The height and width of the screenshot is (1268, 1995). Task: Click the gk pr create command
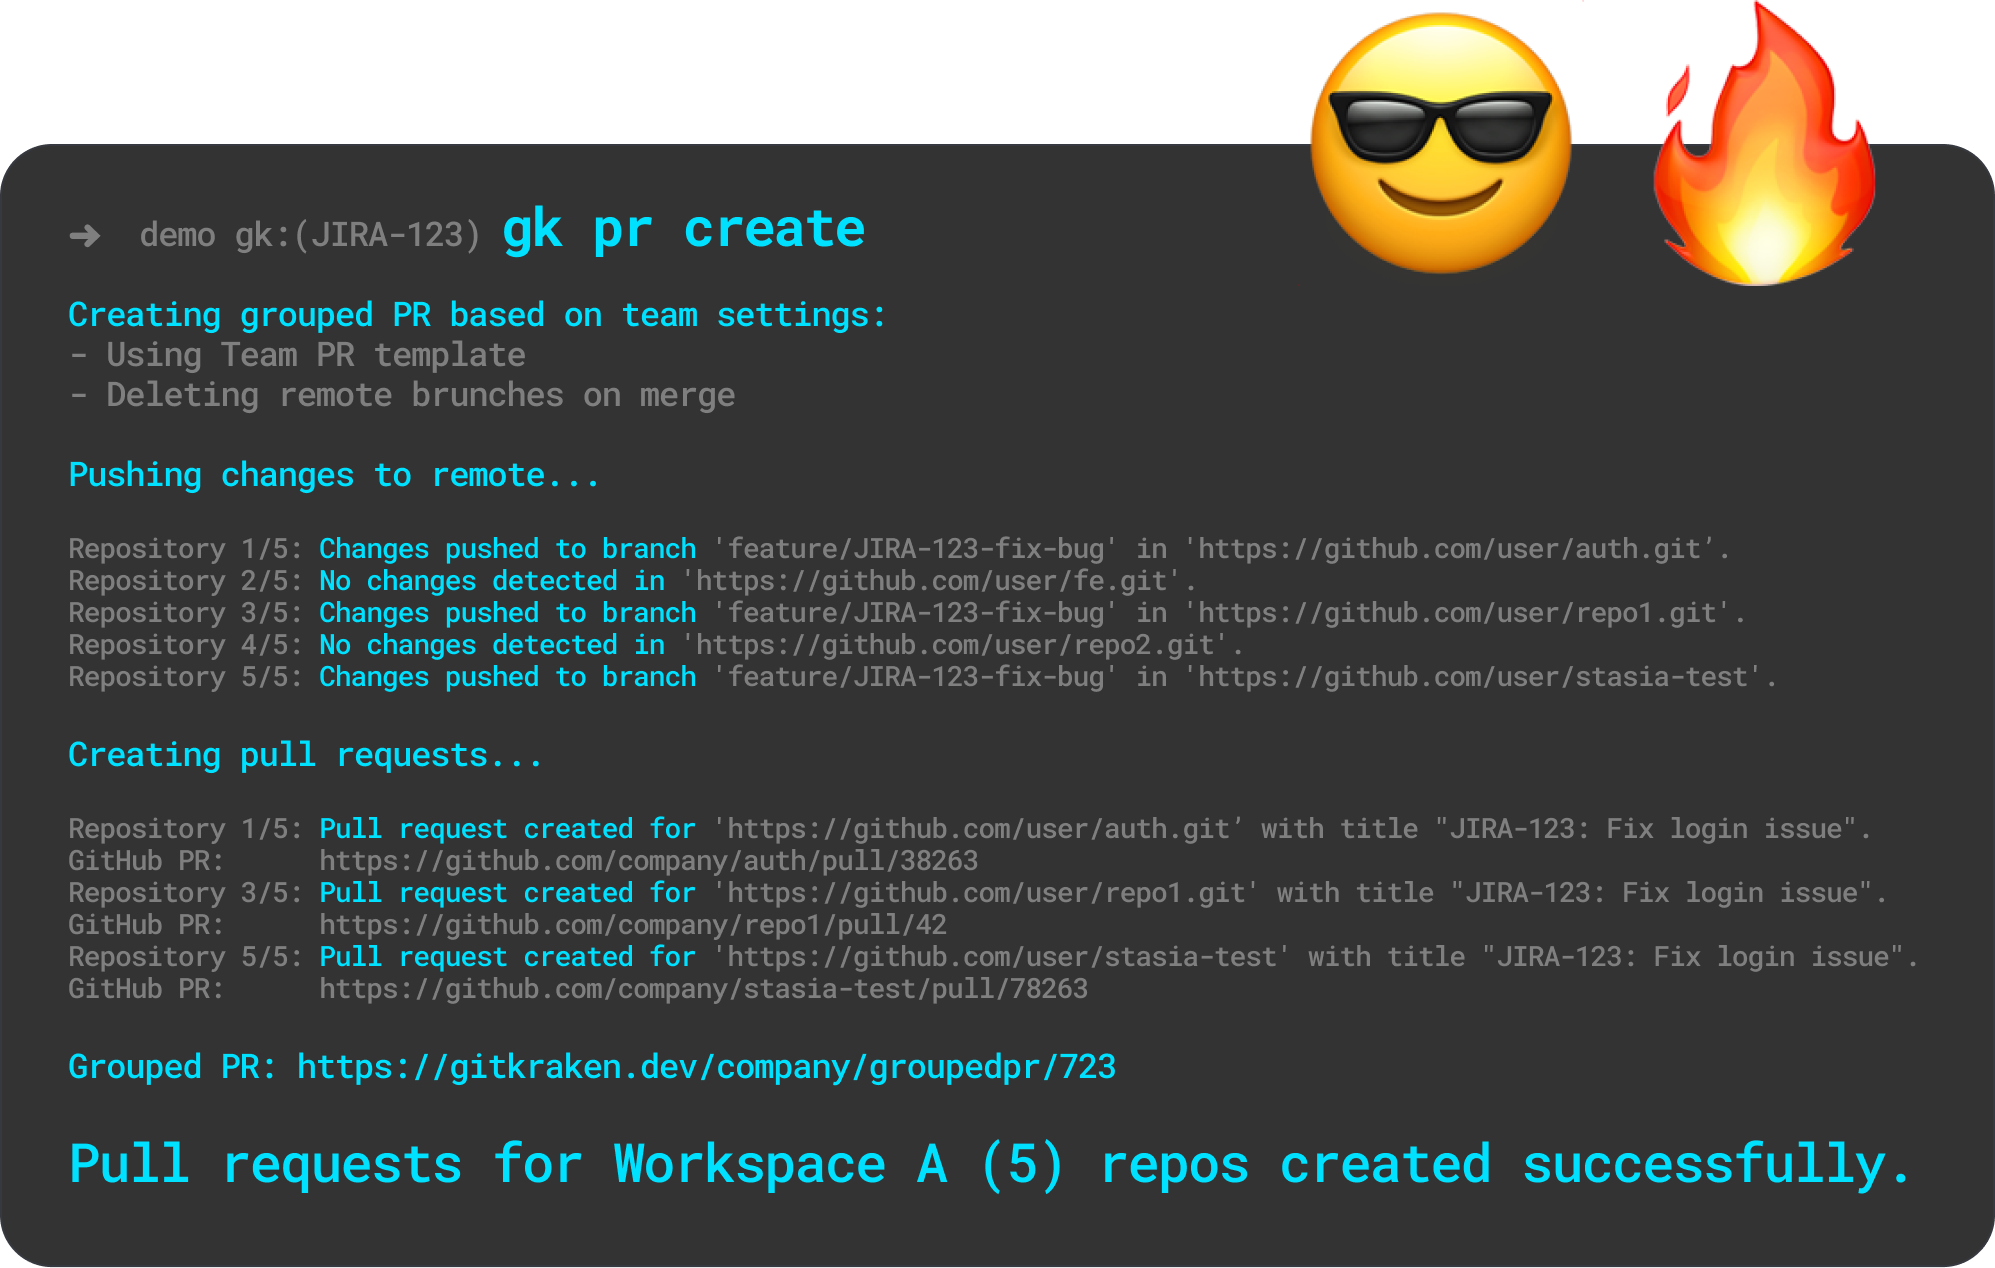(x=683, y=228)
